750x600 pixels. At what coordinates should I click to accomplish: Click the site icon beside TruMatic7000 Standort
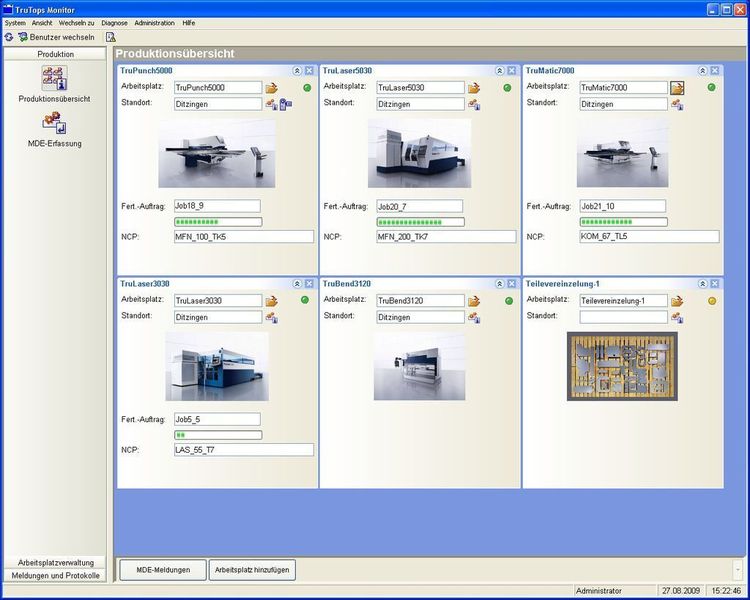coord(677,104)
